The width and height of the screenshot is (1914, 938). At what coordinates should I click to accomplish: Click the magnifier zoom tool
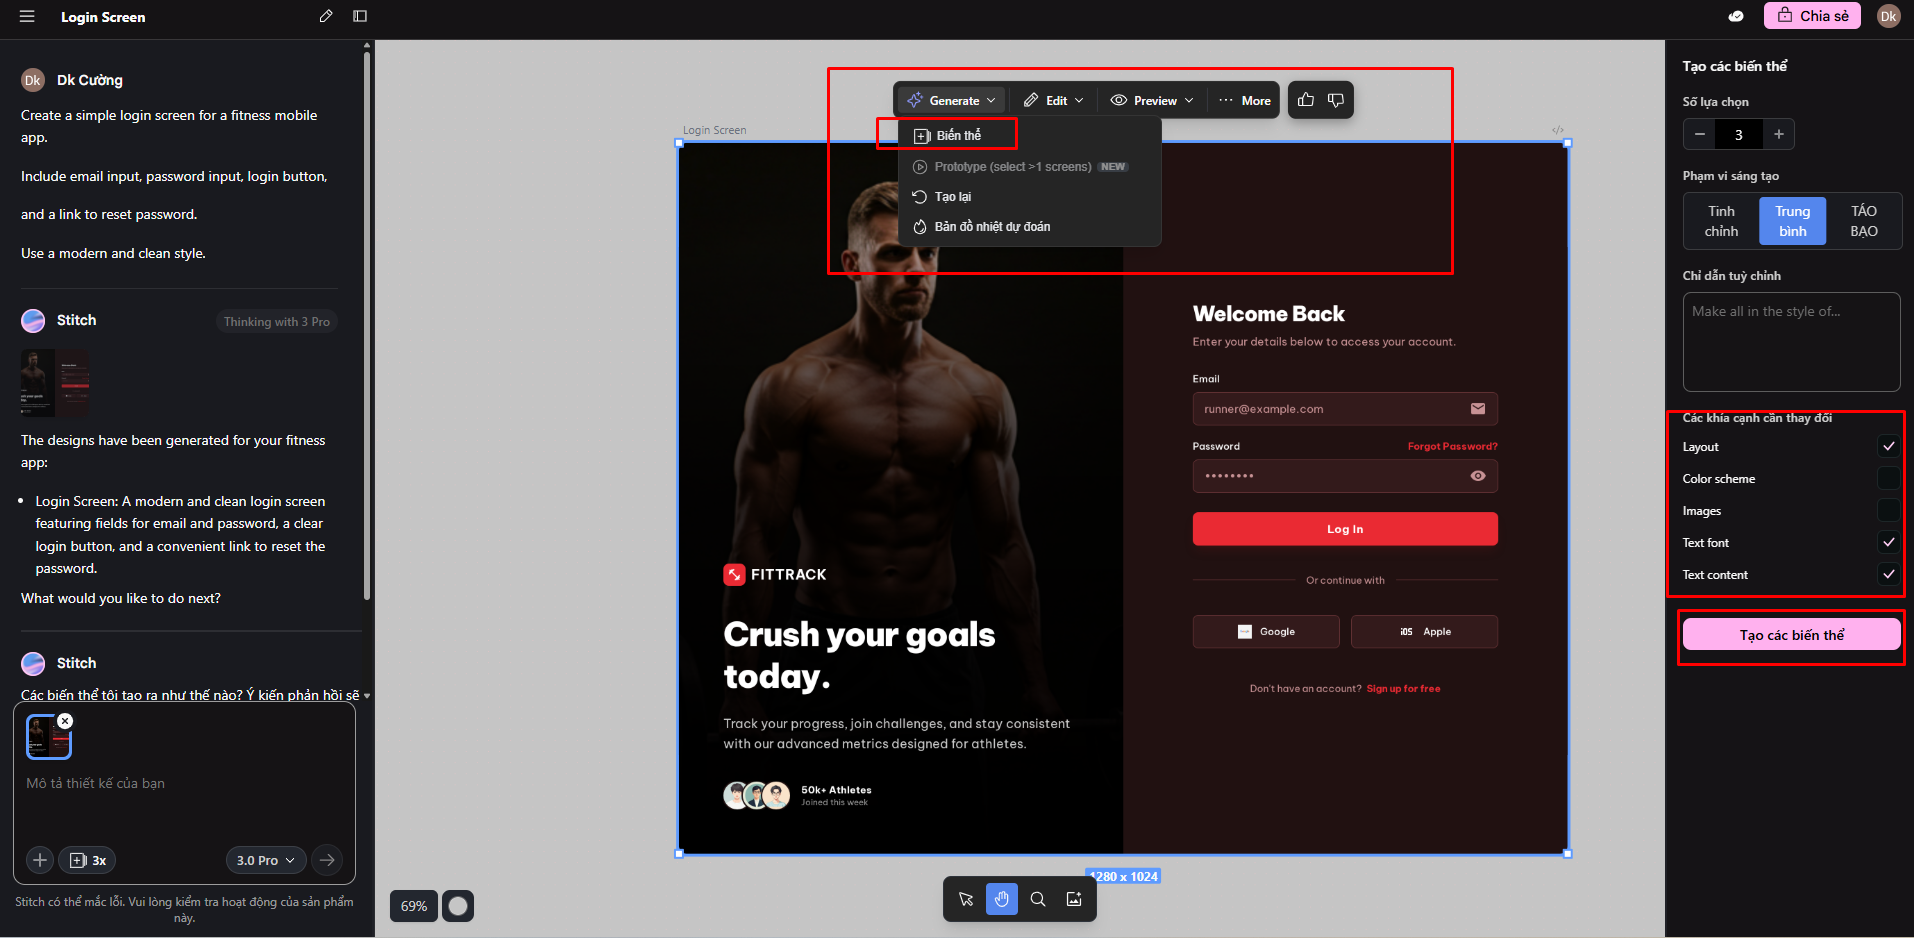[1038, 899]
